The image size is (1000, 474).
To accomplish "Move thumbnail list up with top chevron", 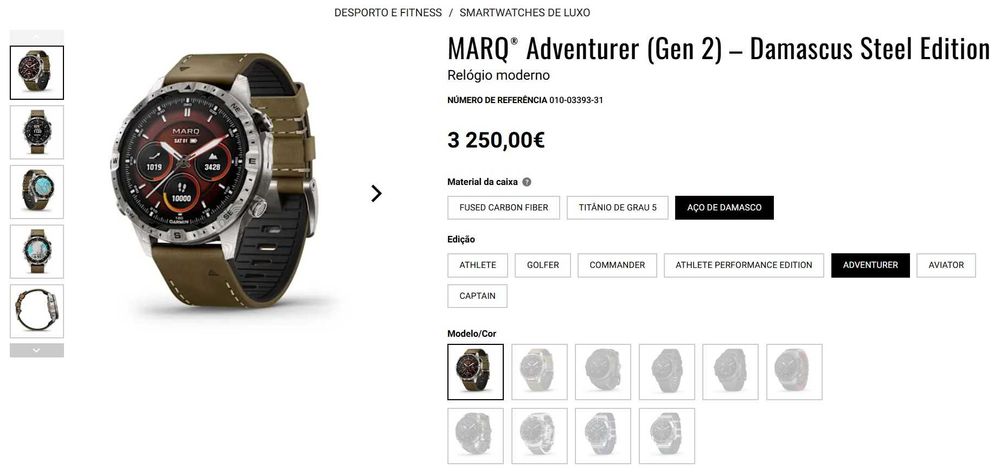I will [x=36, y=36].
